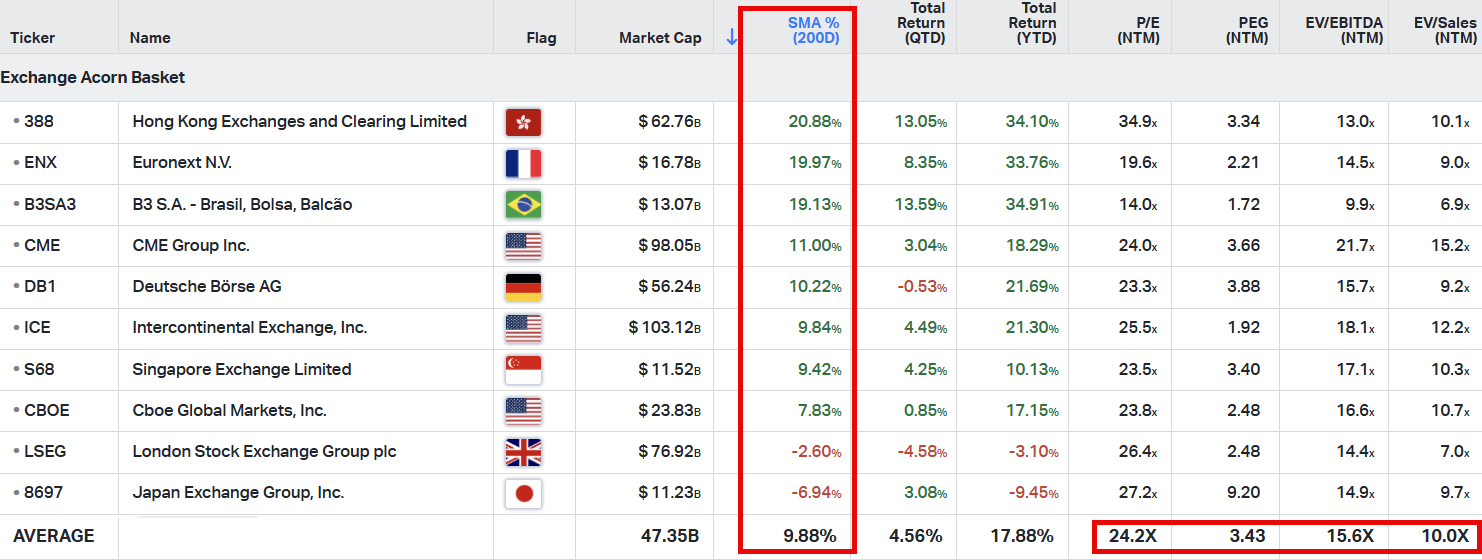Click the $103.12B market cap cell
Viewport: 1482px width, 560px height.
665,327
